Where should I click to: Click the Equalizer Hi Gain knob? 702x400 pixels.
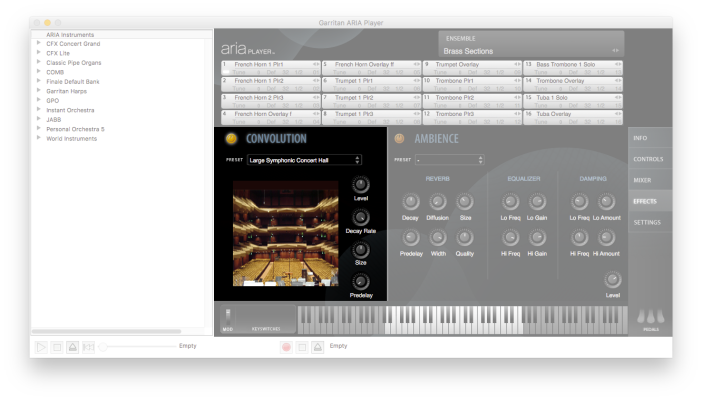pyautogui.click(x=537, y=238)
